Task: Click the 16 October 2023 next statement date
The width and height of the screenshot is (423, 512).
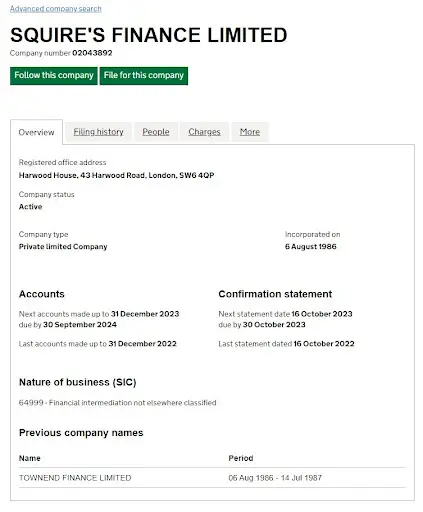Action: [x=322, y=314]
